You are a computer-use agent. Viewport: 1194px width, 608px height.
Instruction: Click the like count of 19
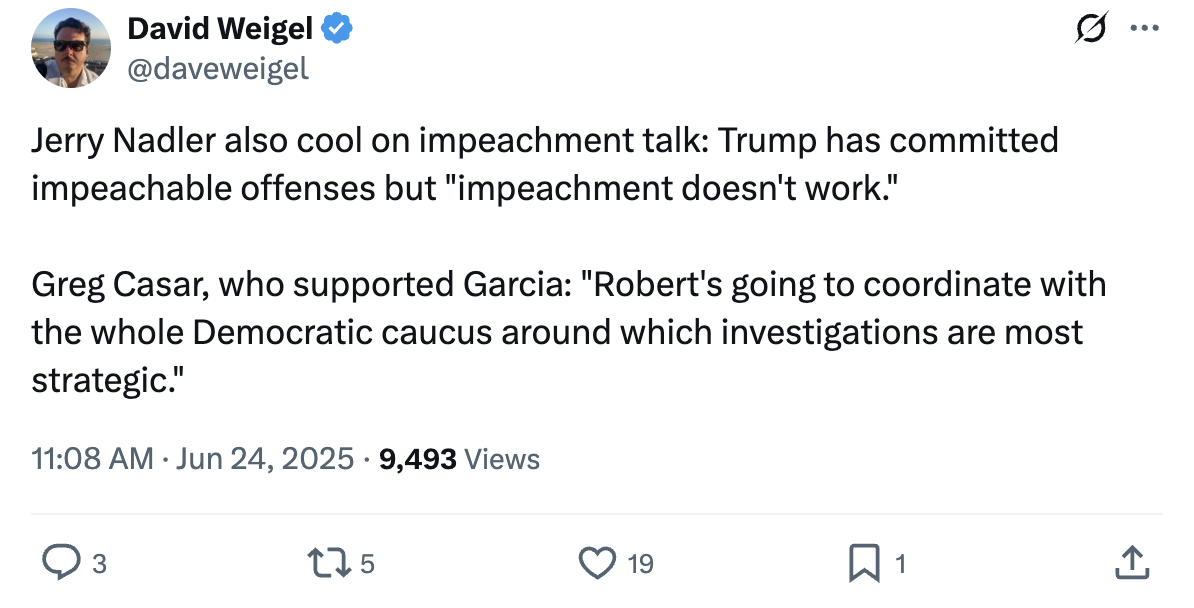[x=640, y=565]
